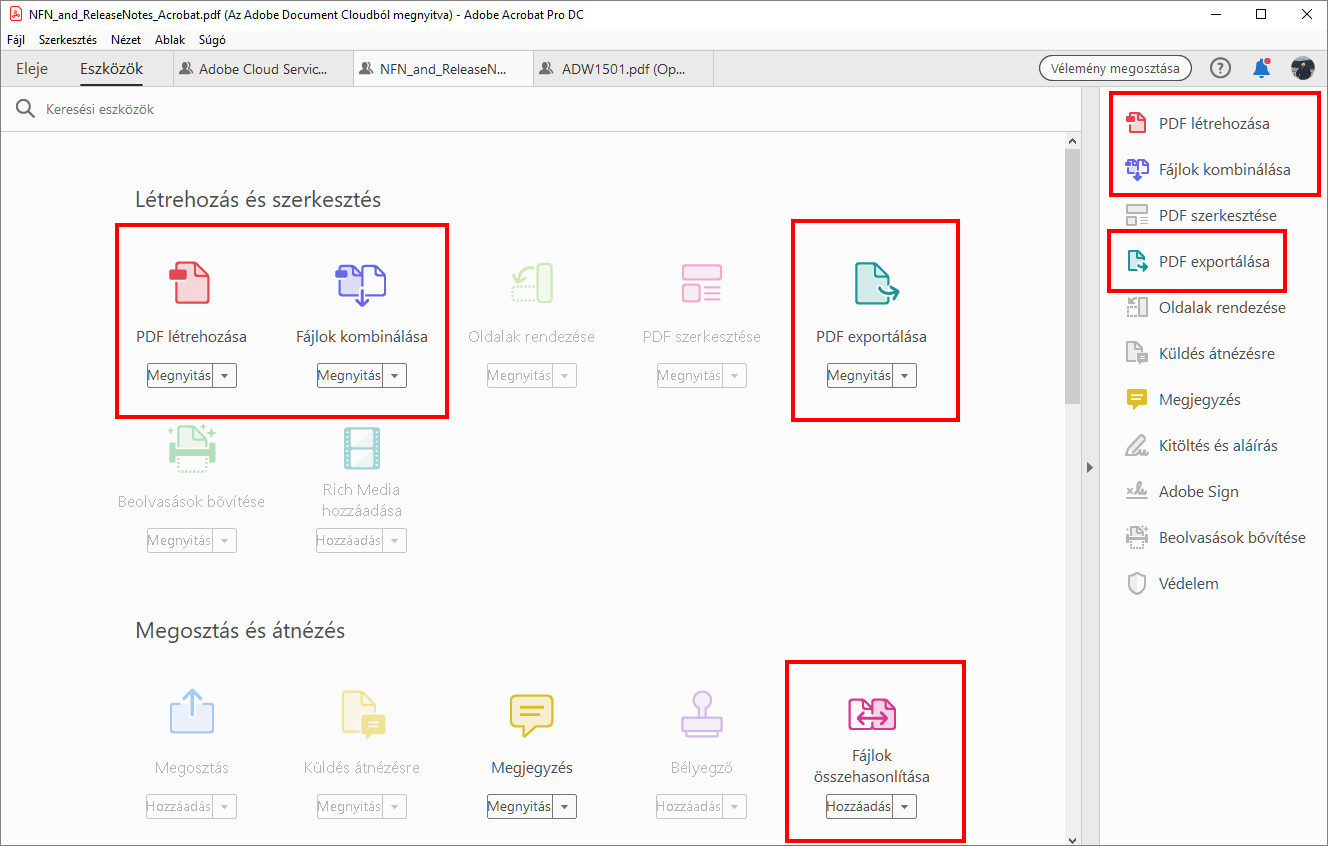Switch to the ADW1501.pdf document tab
The height and width of the screenshot is (846, 1328).
[x=624, y=69]
